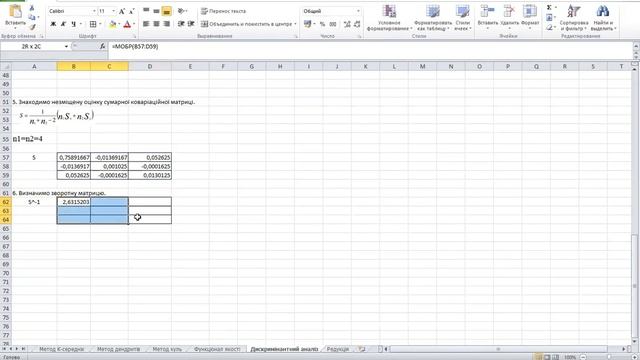This screenshot has height=360, width=640.
Task: Click the Increase Decimal icon
Action: (347, 24)
